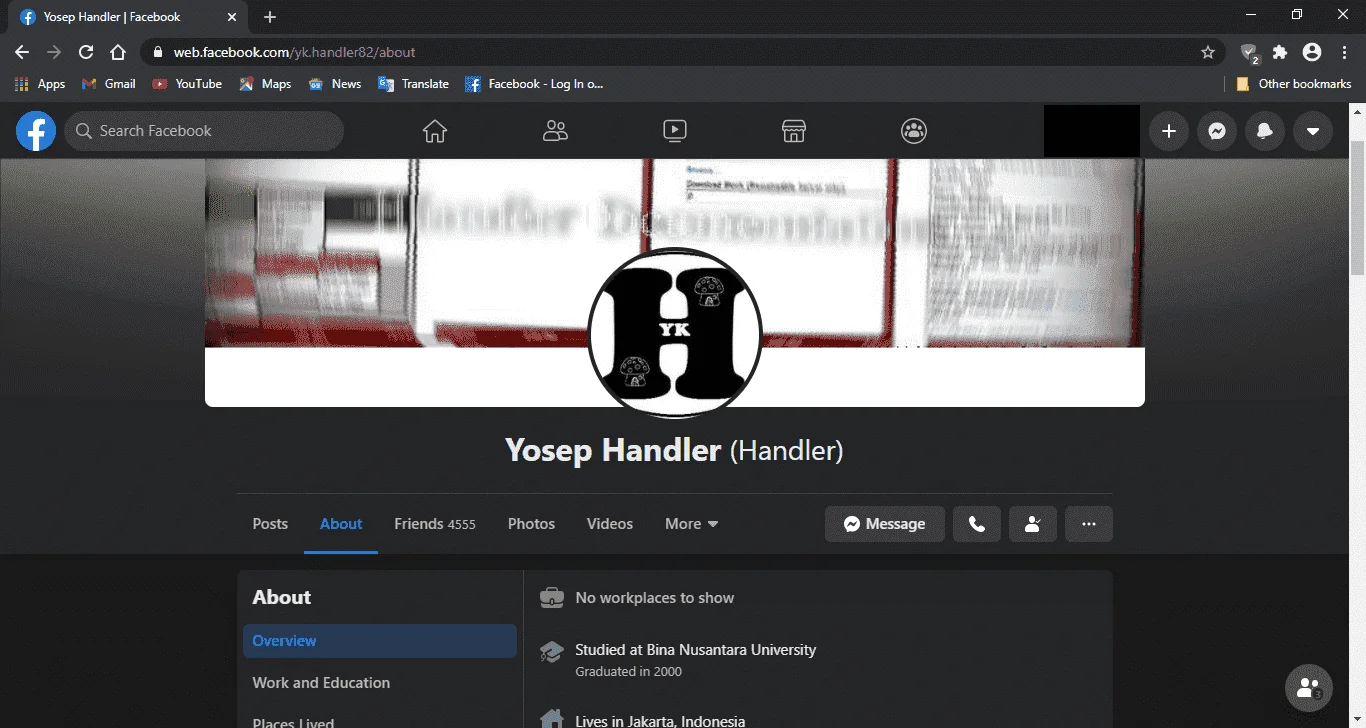
Task: Close the Yosep Handler Facebook tab
Action: pos(231,17)
